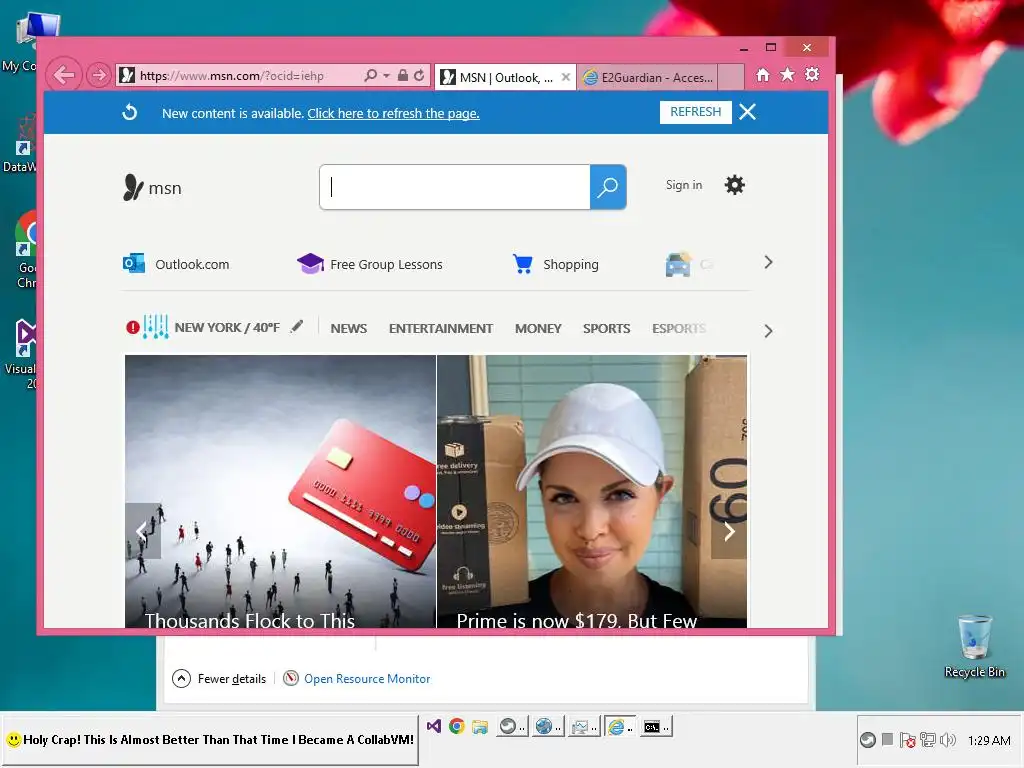Open the NEW YORK / 40°F weather
The height and width of the screenshot is (768, 1024).
[x=227, y=327]
